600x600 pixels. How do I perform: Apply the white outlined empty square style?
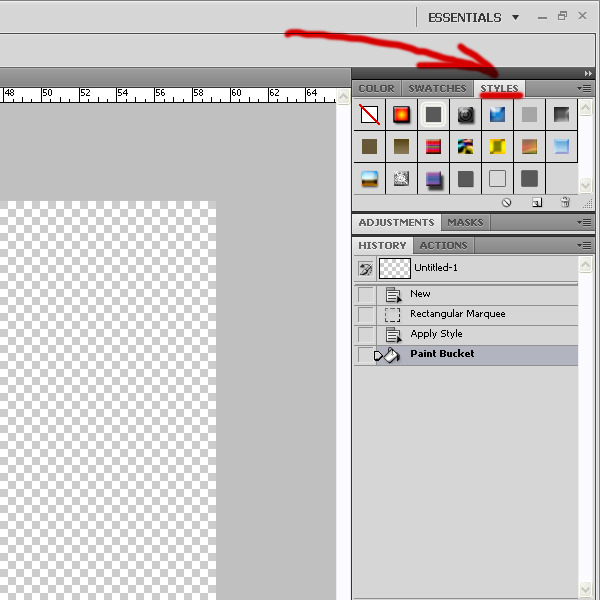[497, 179]
